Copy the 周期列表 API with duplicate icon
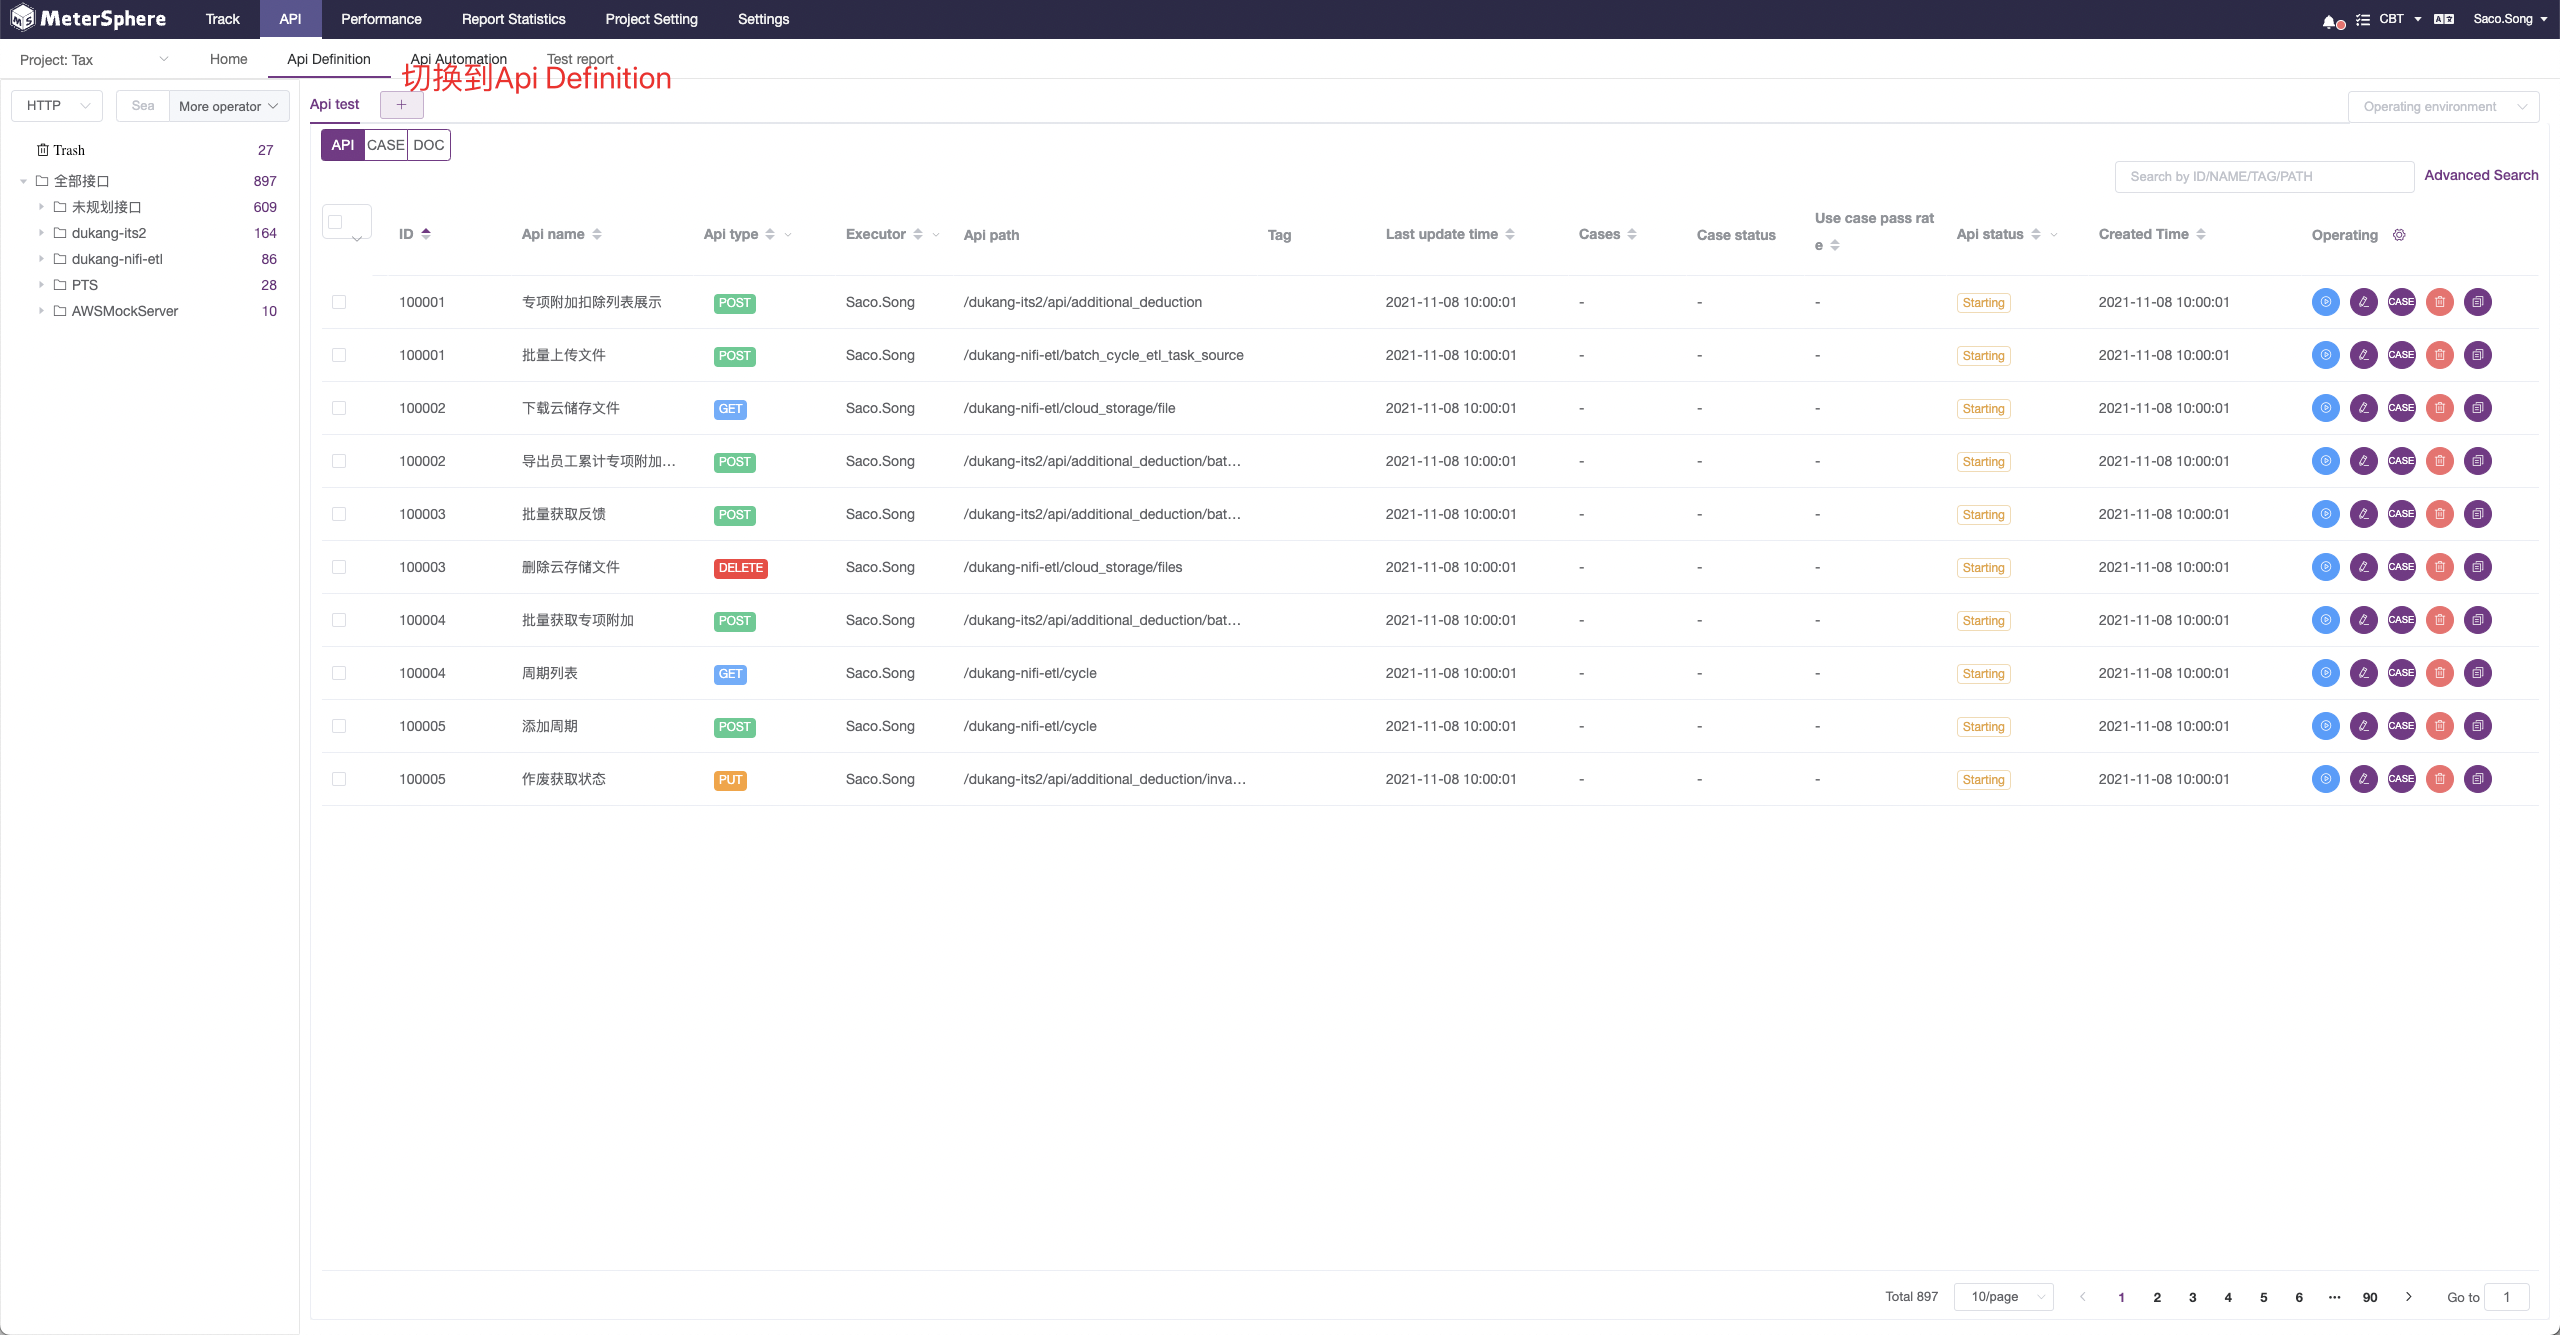This screenshot has height=1335, width=2560. (x=2478, y=673)
